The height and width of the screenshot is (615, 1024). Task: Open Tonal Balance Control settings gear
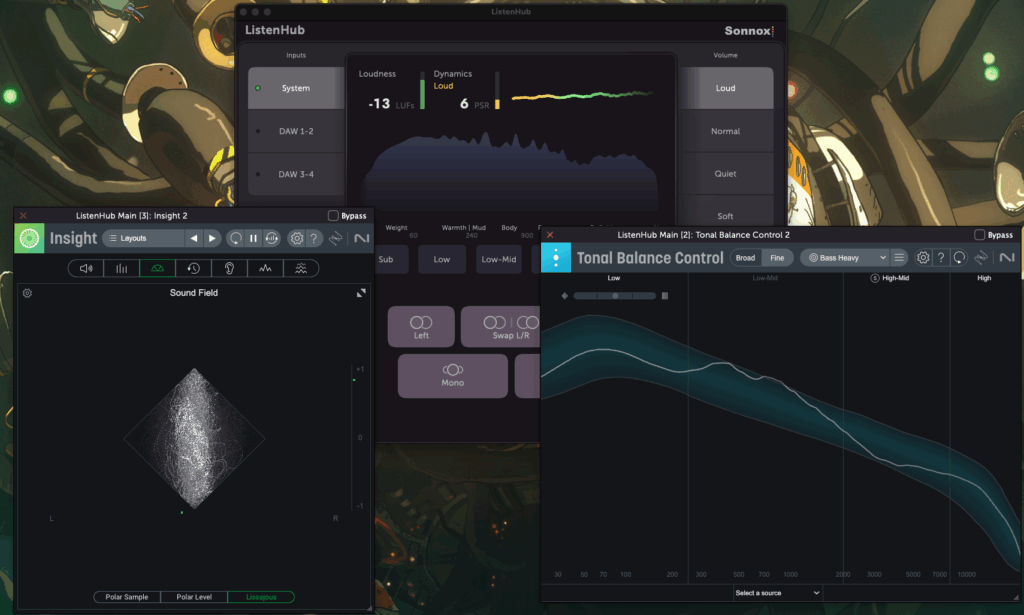click(x=923, y=258)
